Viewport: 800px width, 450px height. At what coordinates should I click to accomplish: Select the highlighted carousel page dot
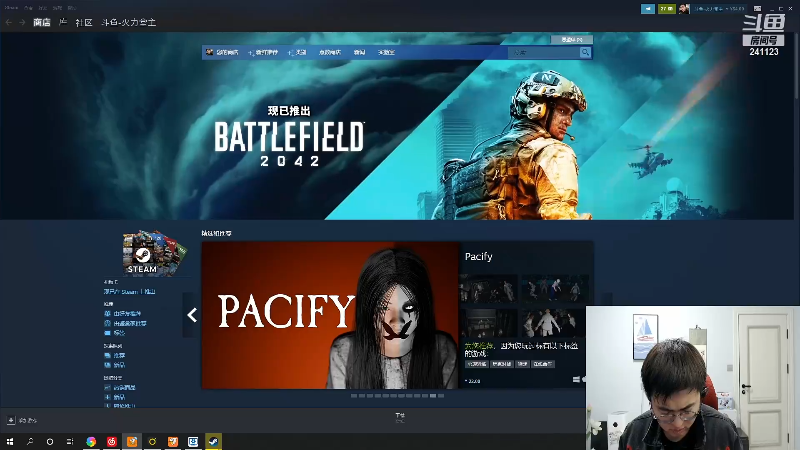pyautogui.click(x=433, y=396)
